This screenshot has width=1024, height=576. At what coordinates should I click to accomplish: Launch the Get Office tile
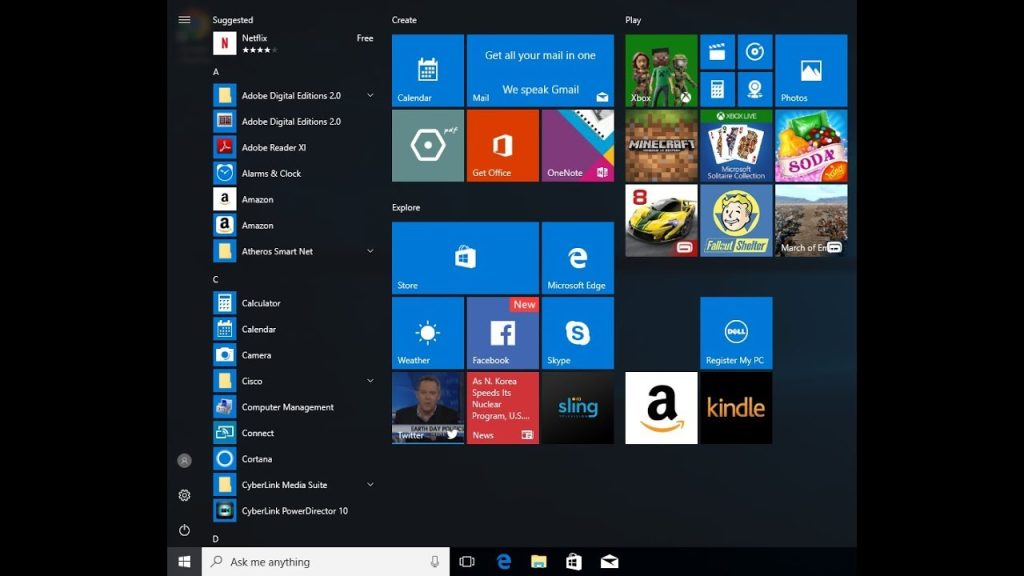(502, 146)
